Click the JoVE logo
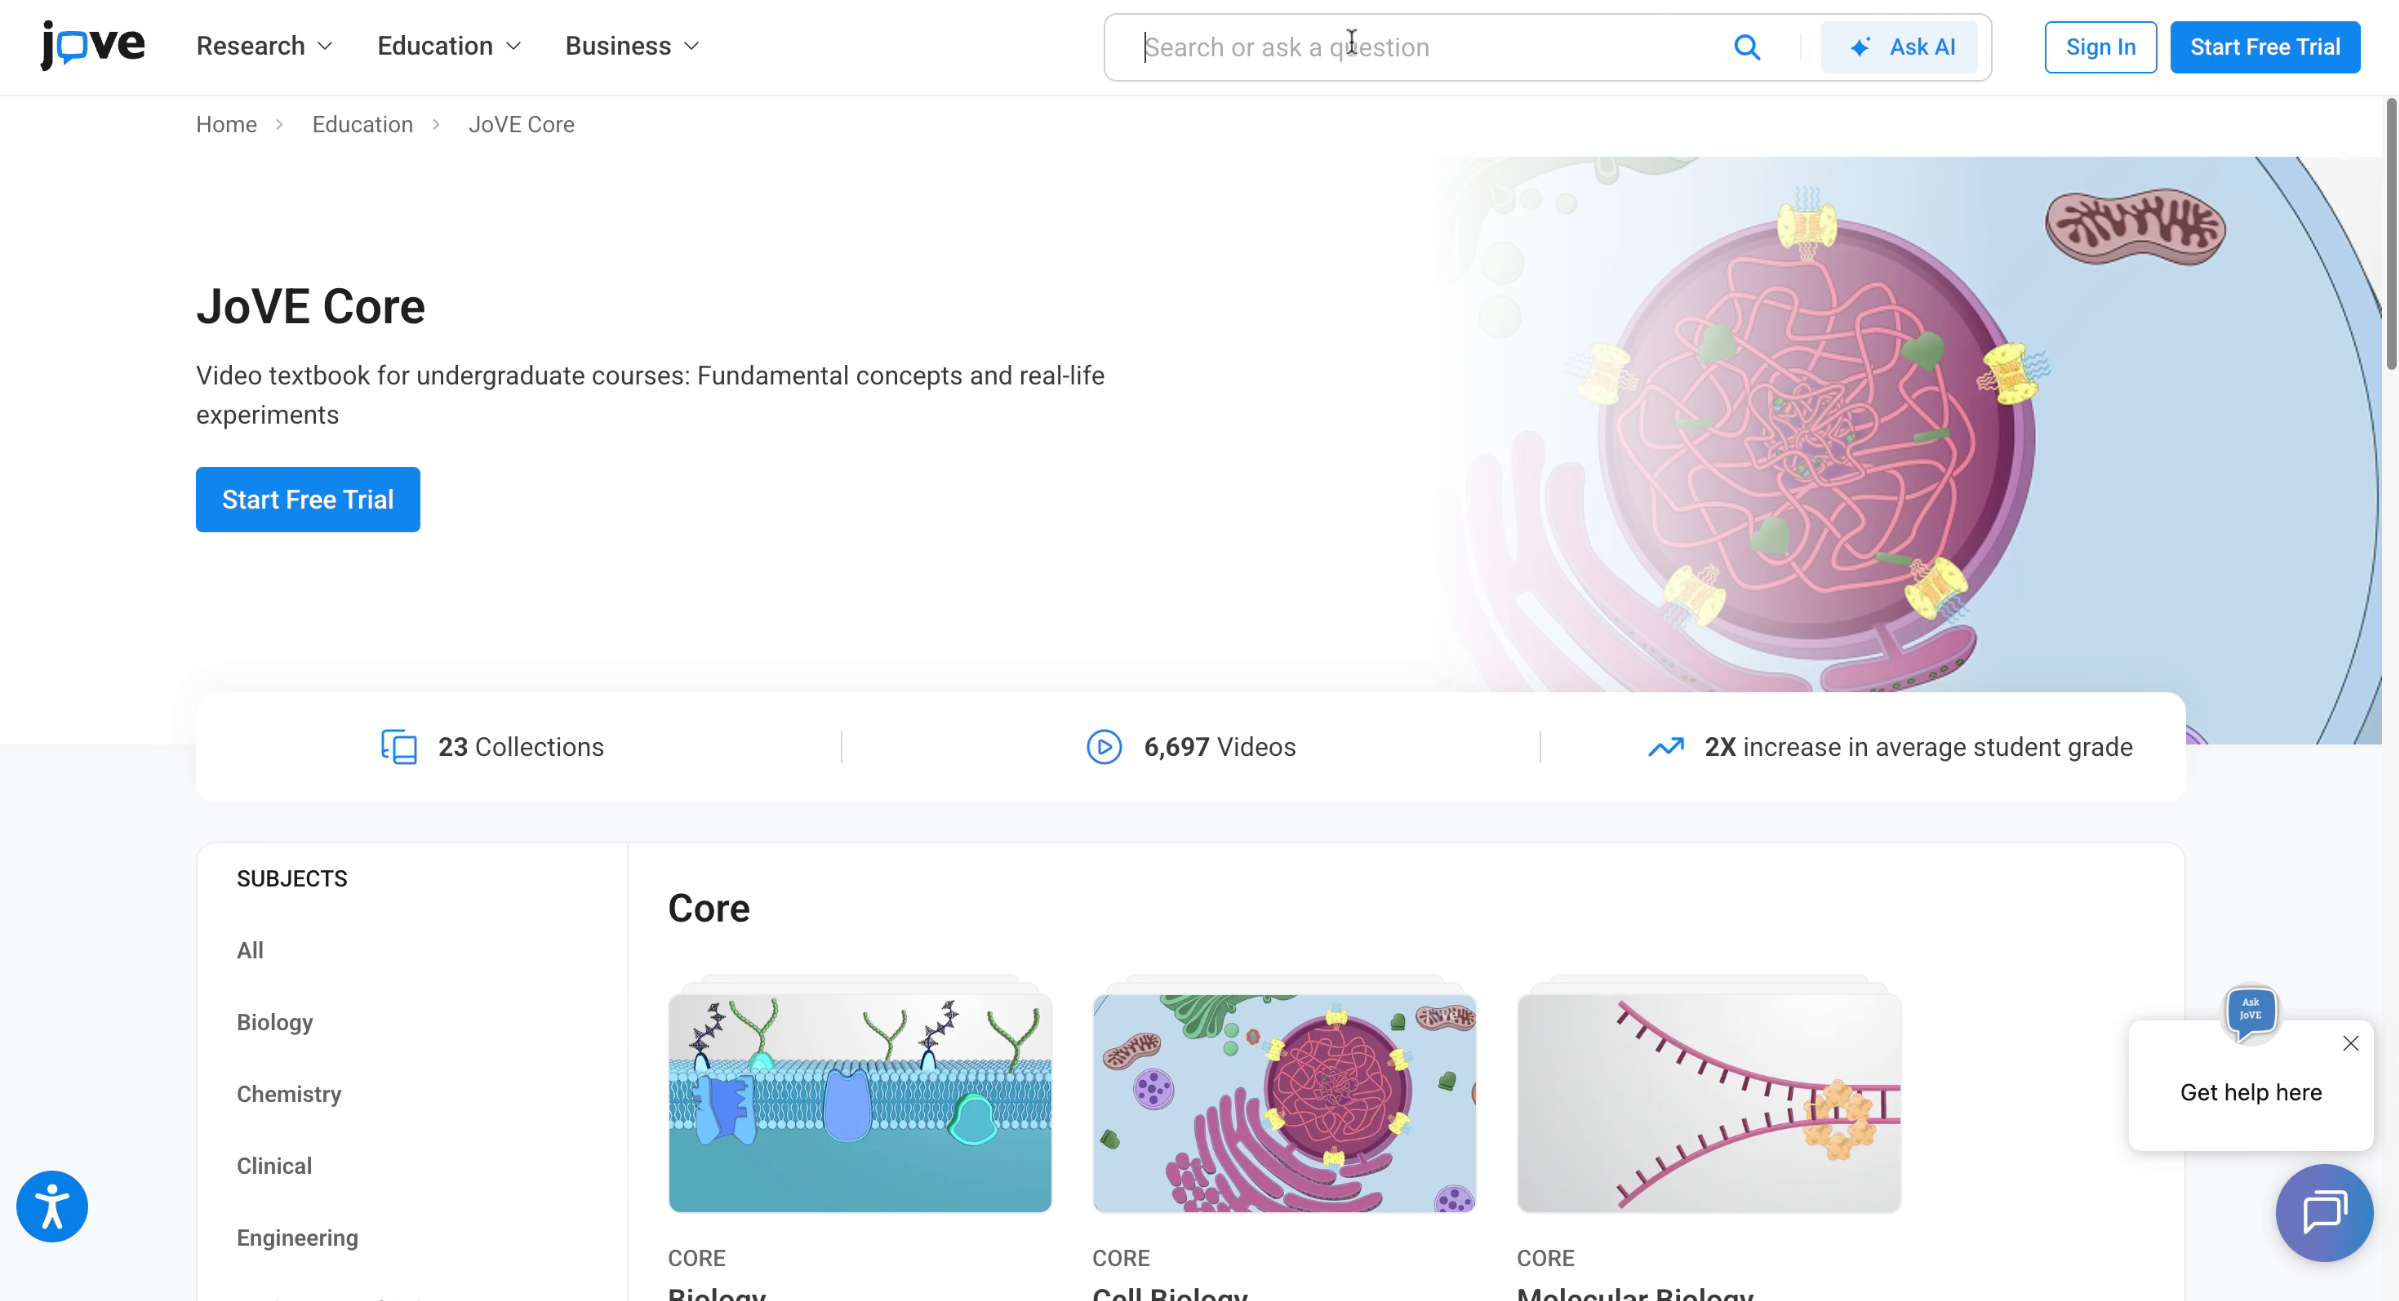2399x1301 pixels. [92, 45]
